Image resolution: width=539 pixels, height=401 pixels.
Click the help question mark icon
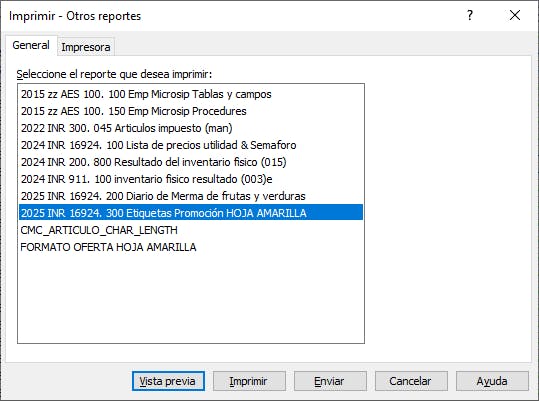coord(470,15)
